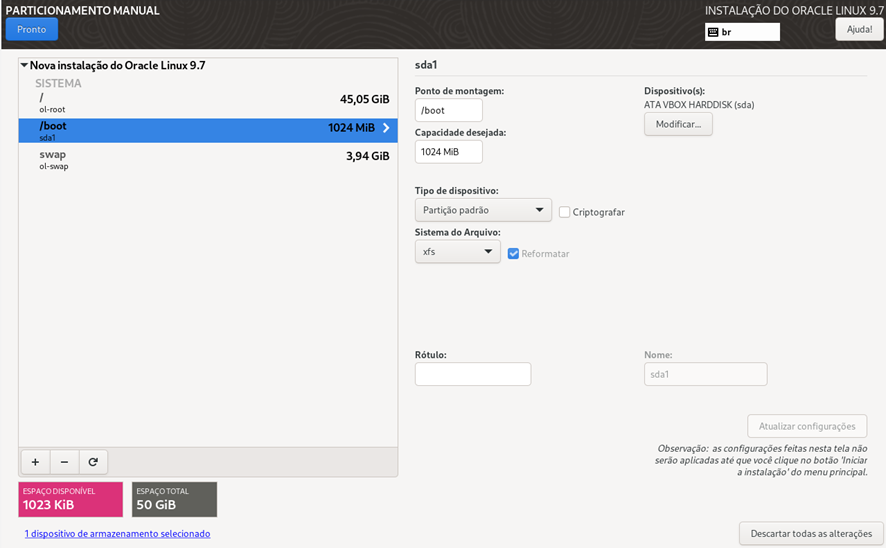Select the root / ol-root partition

(x=207, y=100)
